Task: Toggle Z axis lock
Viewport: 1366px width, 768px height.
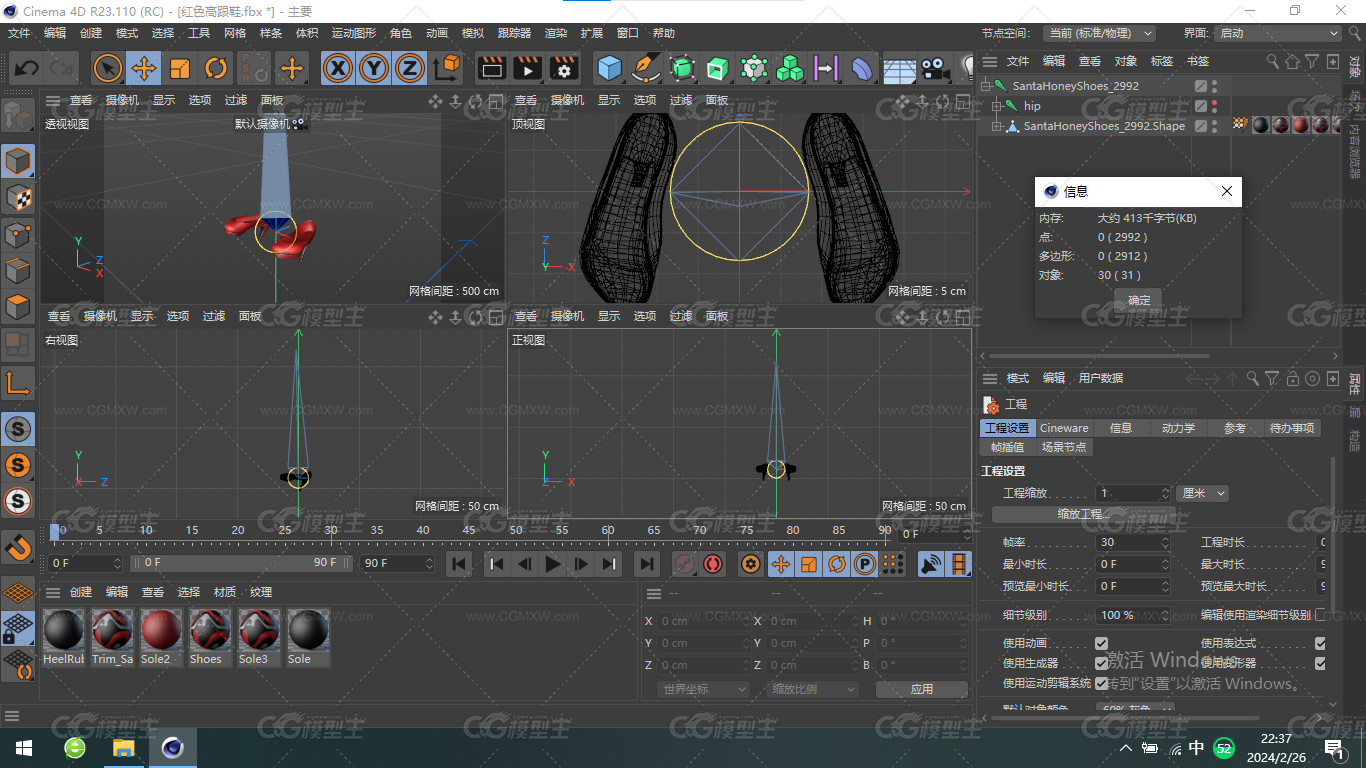Action: point(410,68)
